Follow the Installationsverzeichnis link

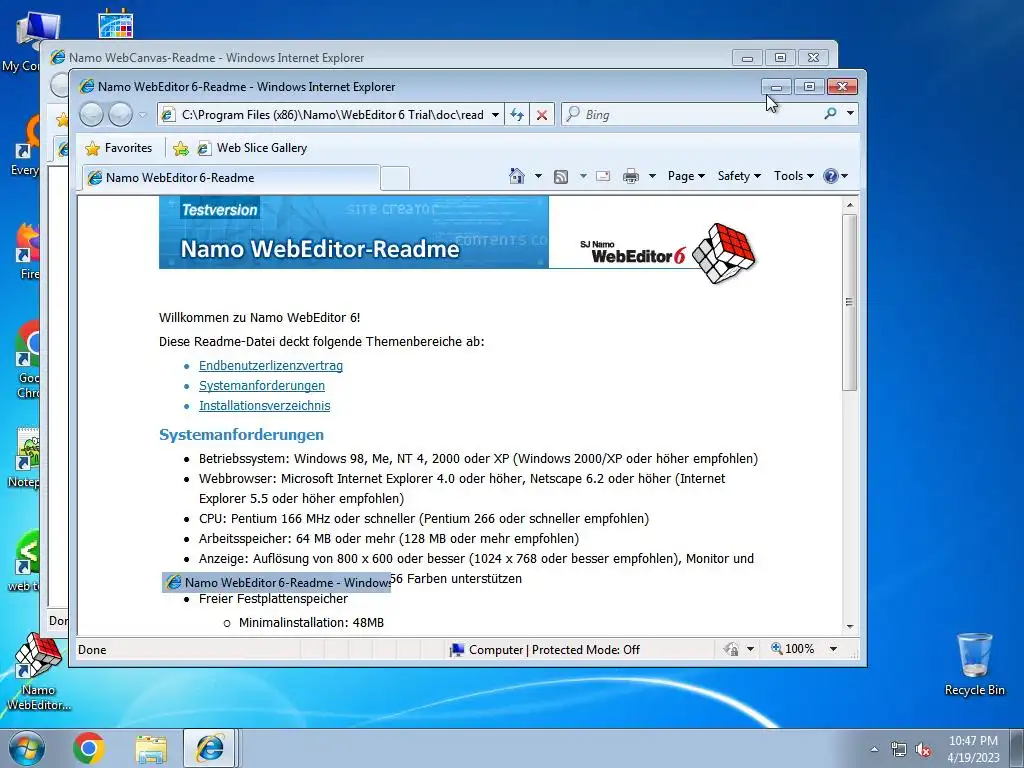click(264, 406)
